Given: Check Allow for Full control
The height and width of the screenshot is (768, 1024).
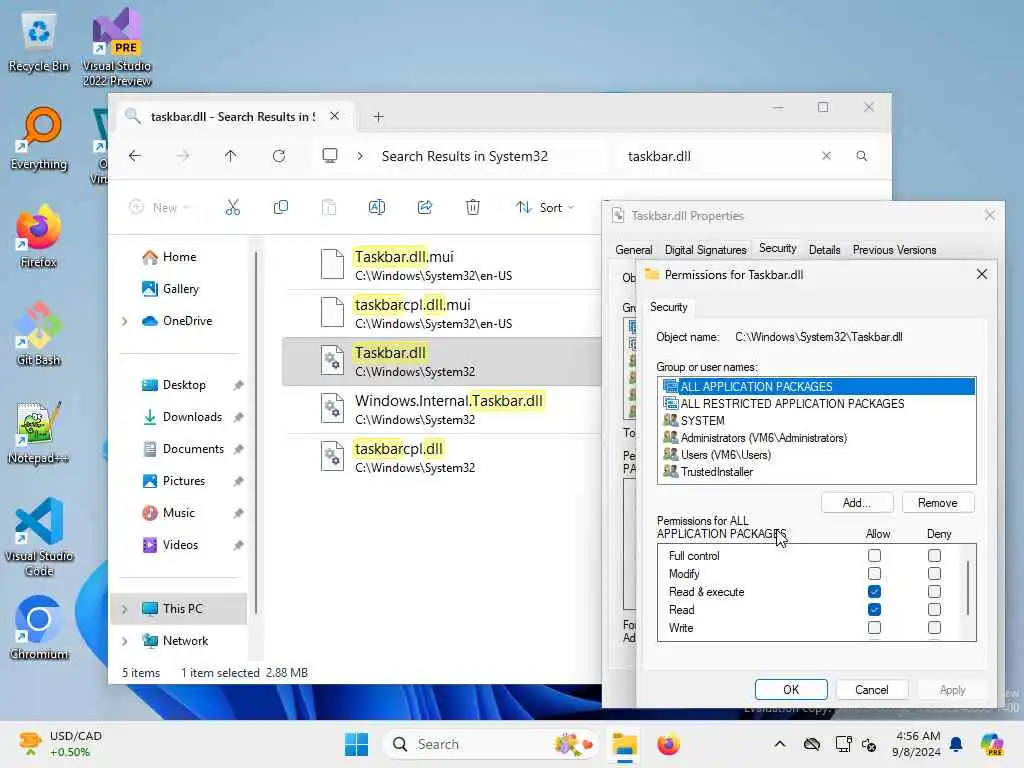Looking at the screenshot, I should pos(874,556).
